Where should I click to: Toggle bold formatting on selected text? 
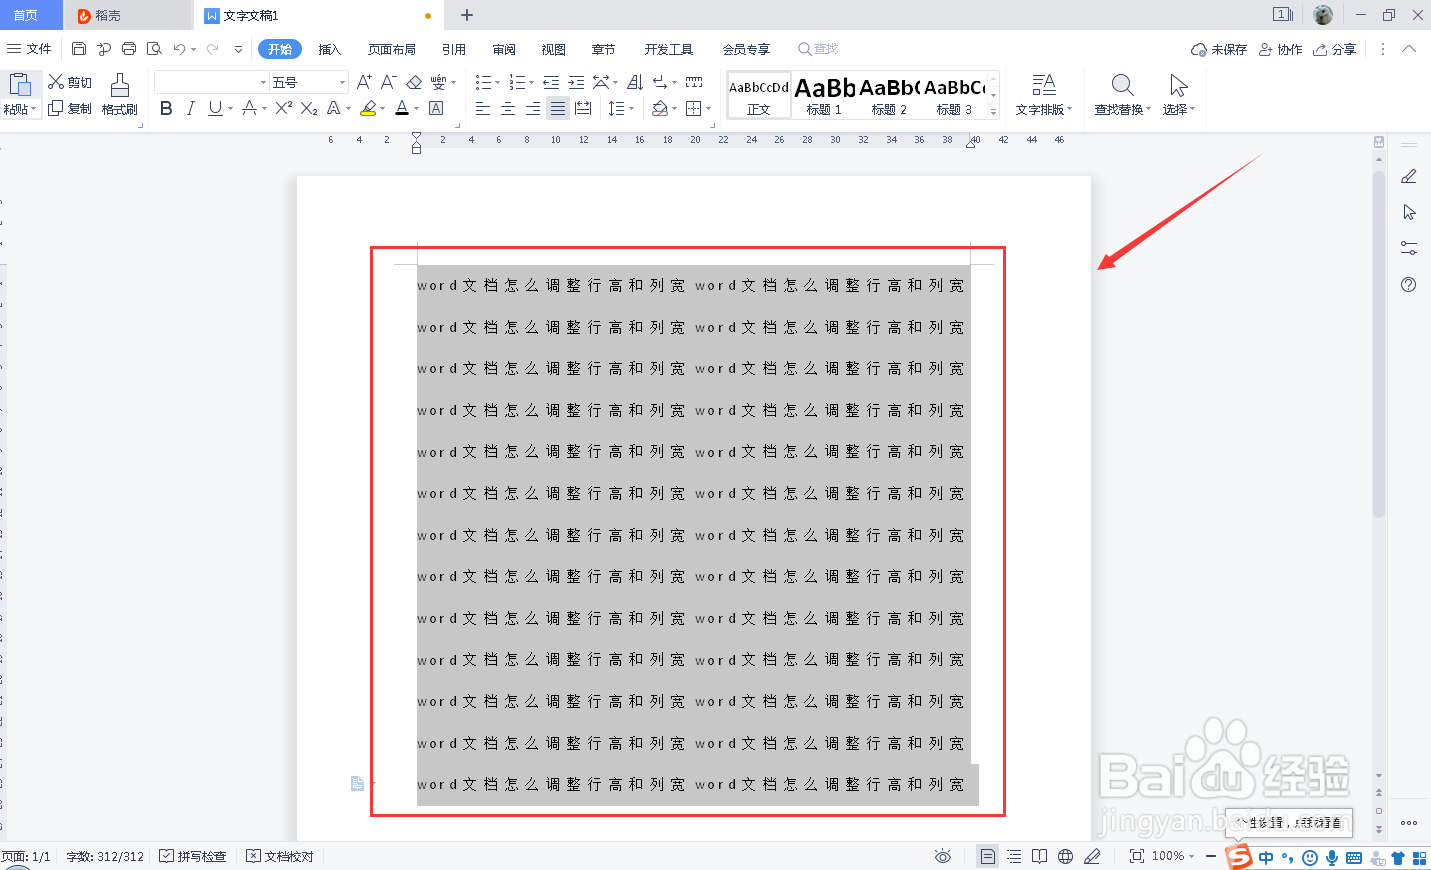point(166,109)
